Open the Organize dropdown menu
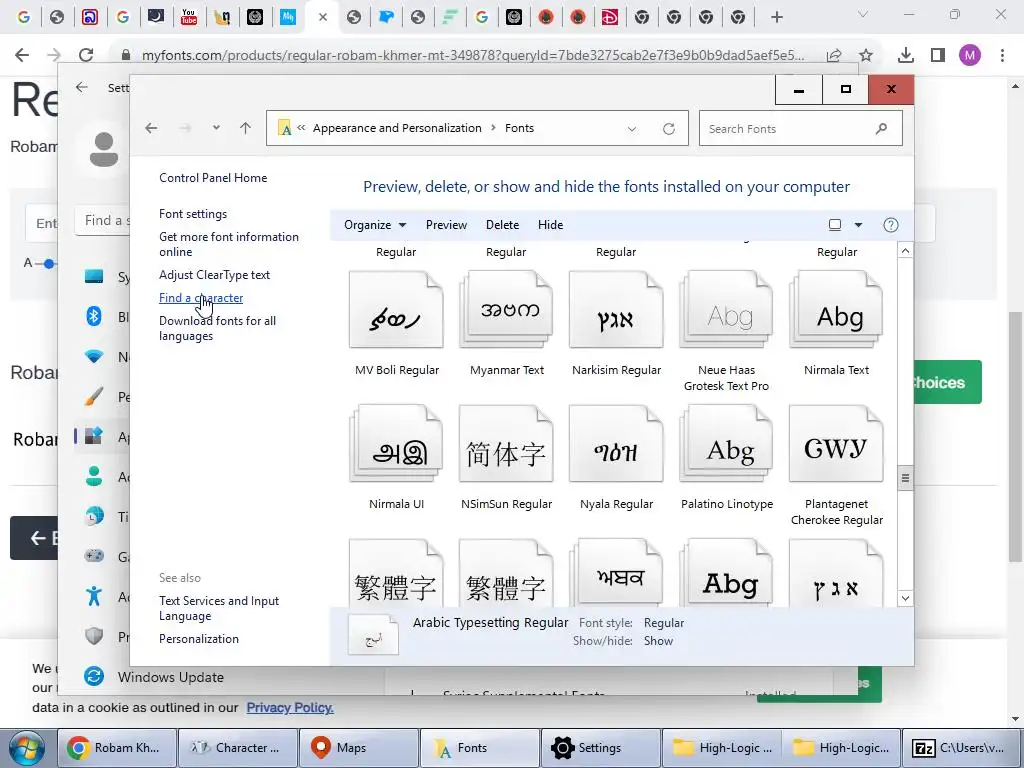This screenshot has width=1024, height=768. (375, 225)
